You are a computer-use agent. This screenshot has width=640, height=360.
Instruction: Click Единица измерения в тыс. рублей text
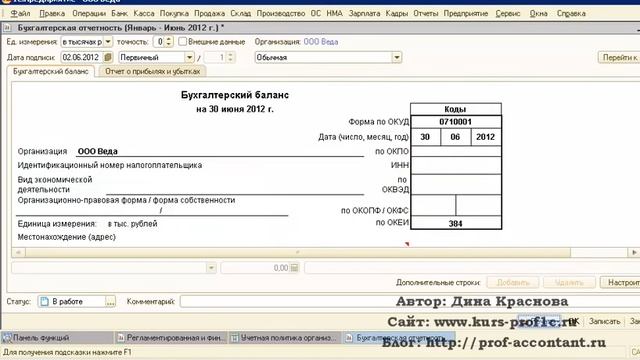point(87,224)
